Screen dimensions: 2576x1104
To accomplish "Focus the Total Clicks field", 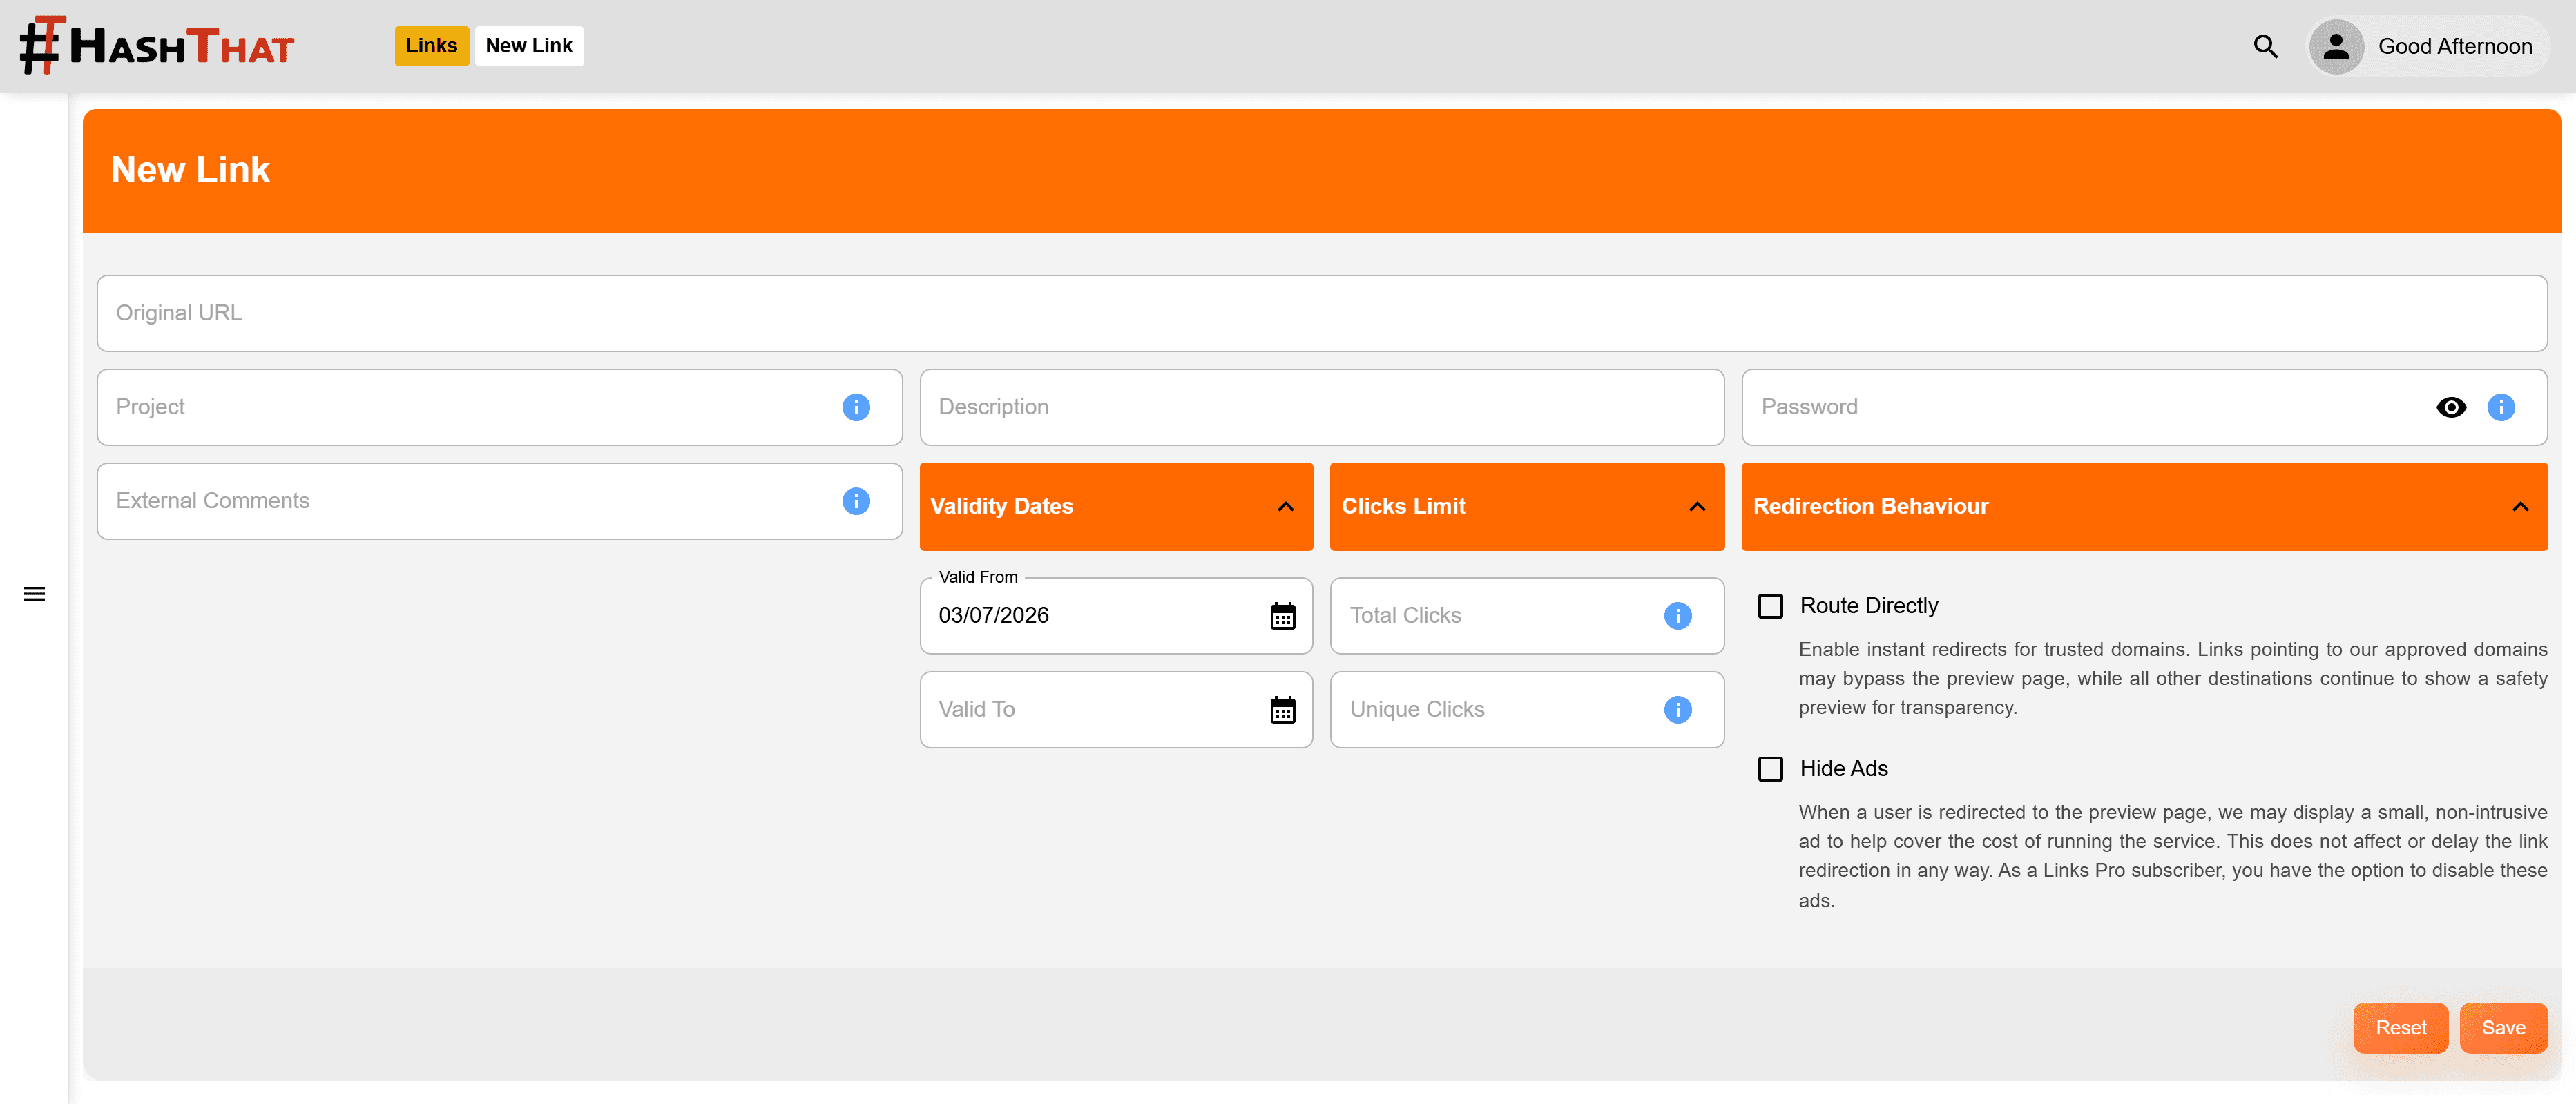I will pyautogui.click(x=1527, y=616).
